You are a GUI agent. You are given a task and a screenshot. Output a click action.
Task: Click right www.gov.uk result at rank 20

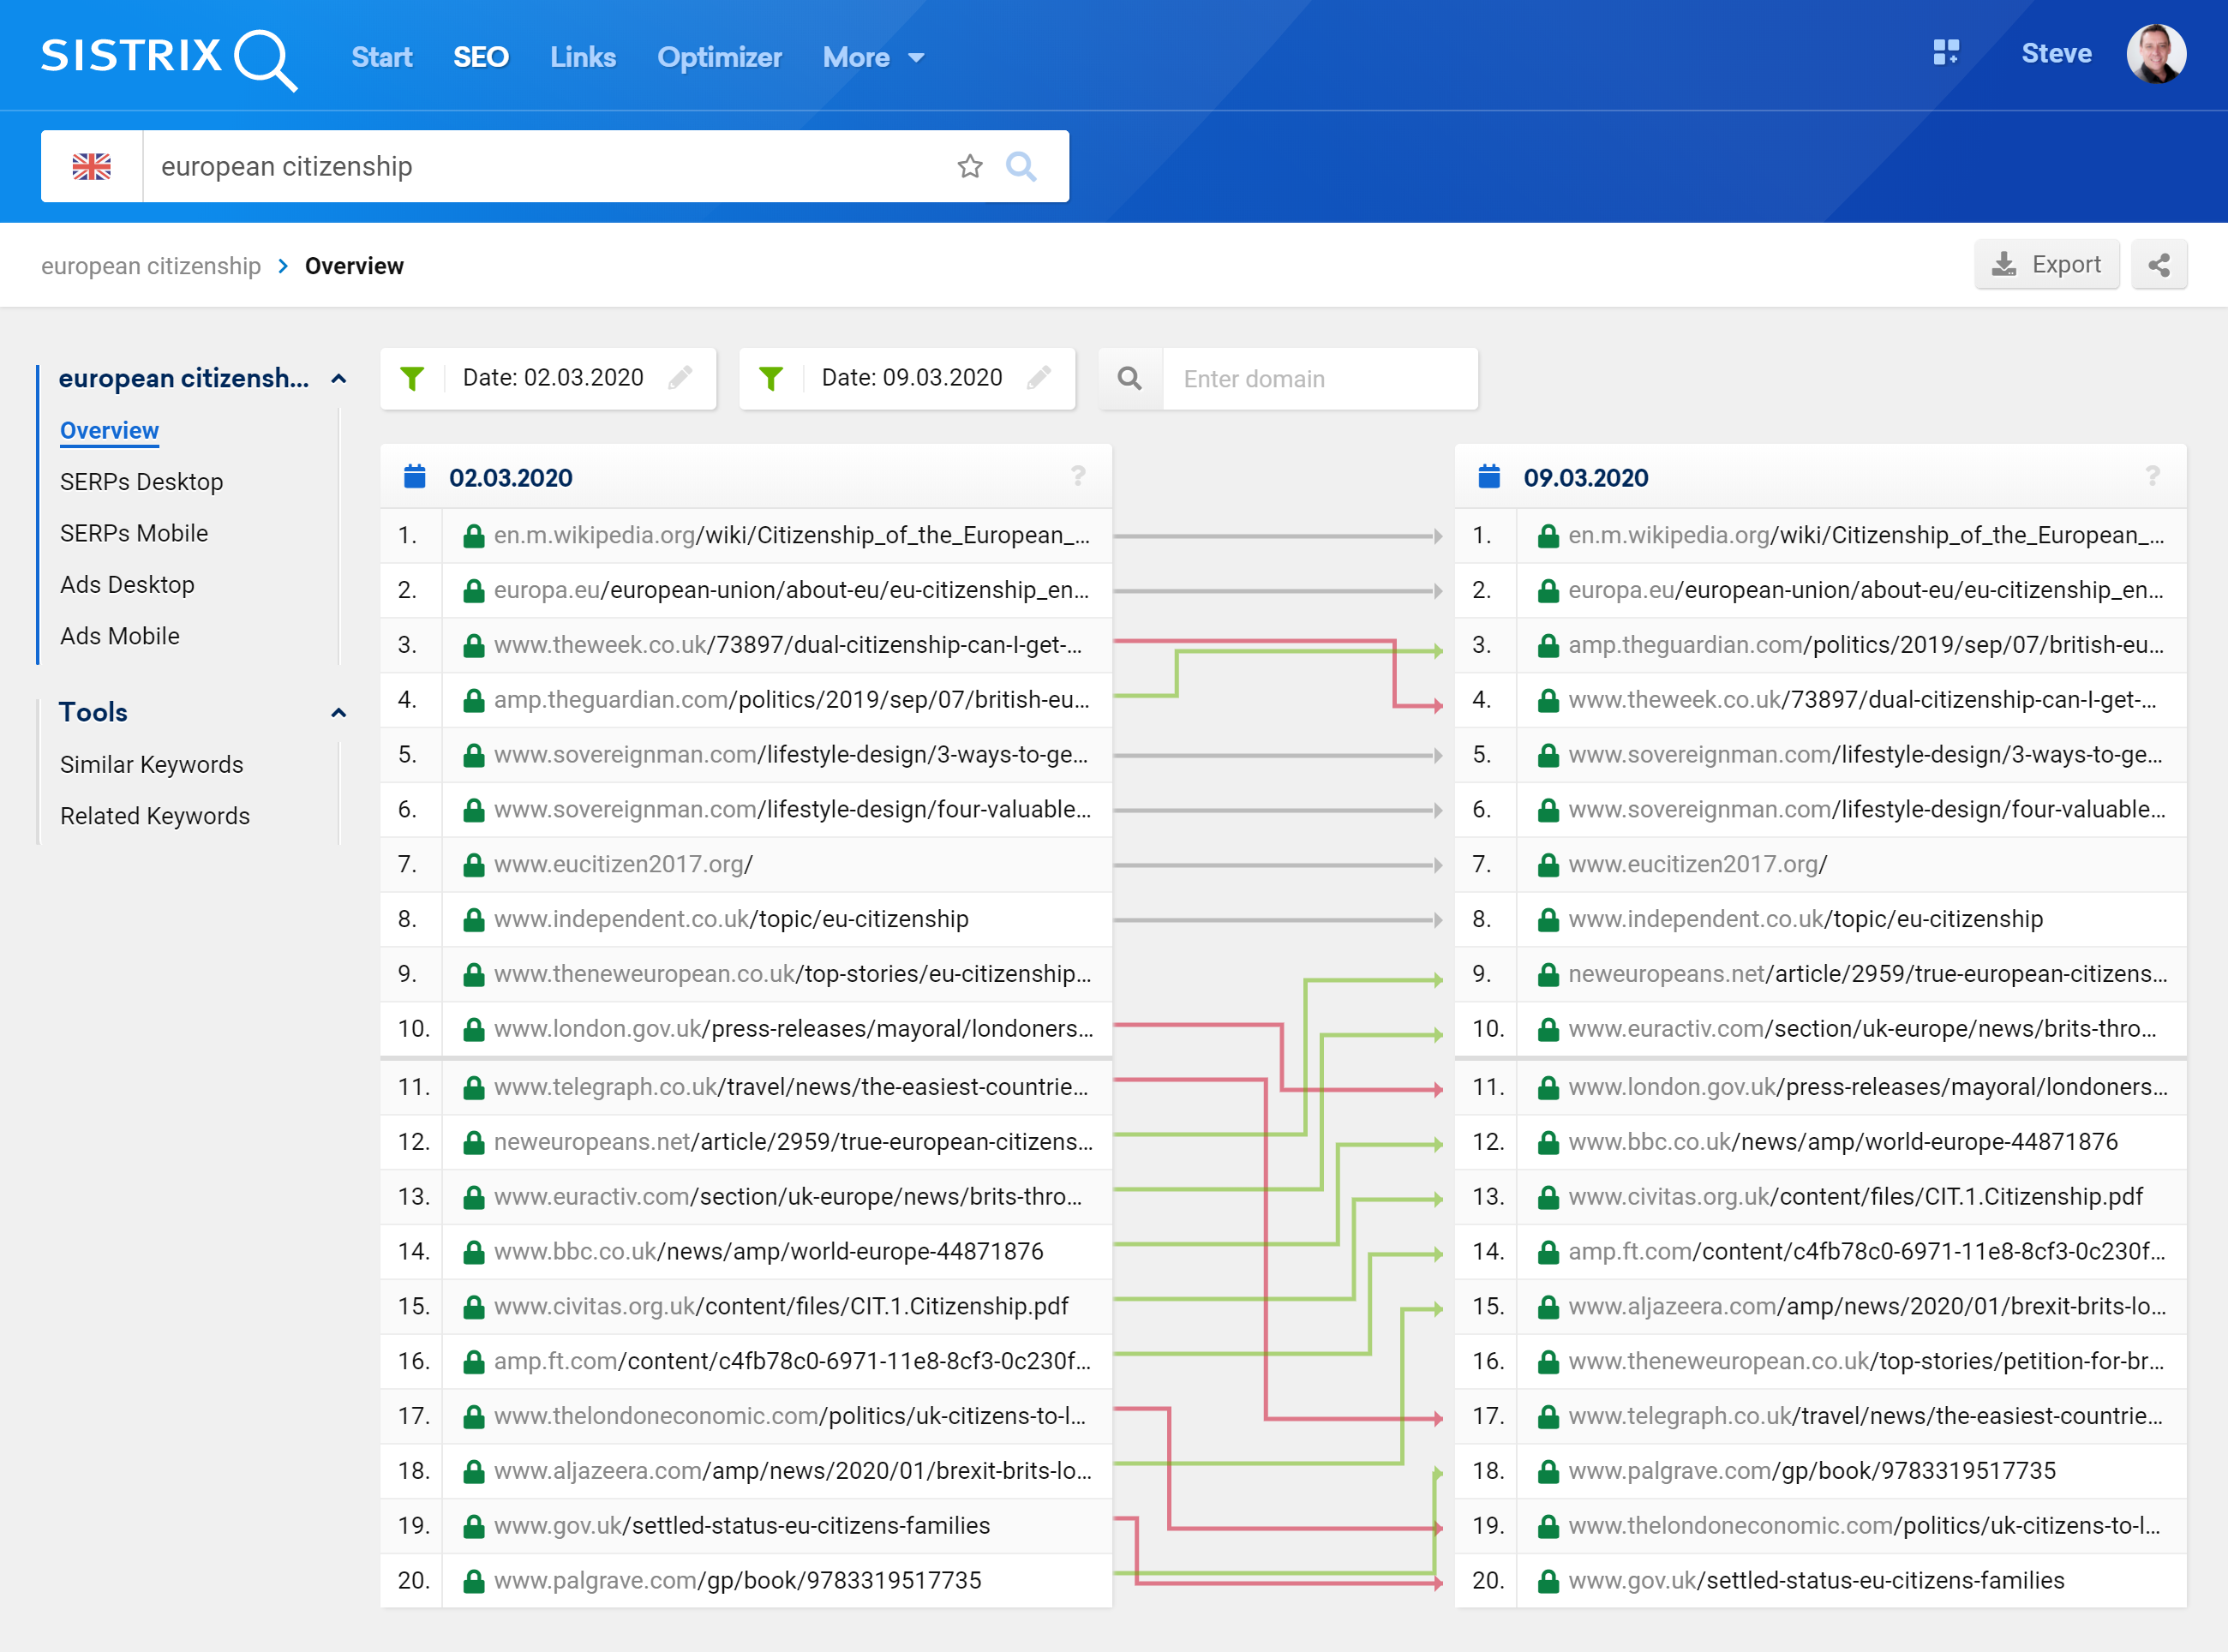[x=1816, y=1581]
